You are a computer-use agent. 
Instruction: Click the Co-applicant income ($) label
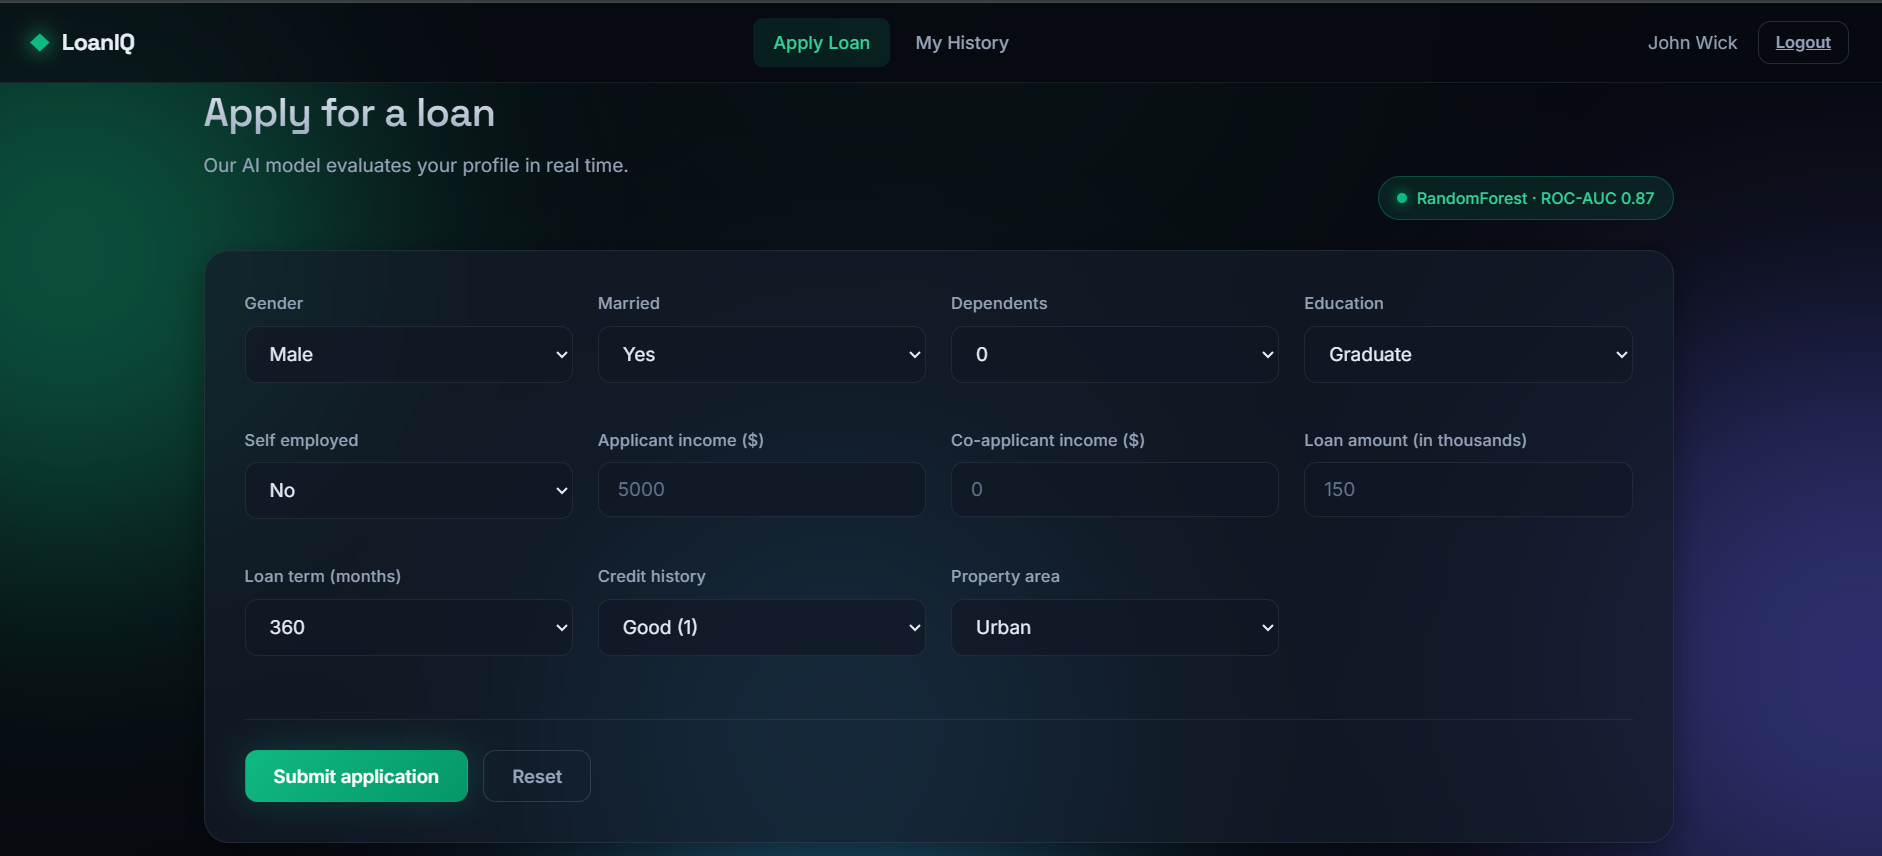coord(1048,440)
